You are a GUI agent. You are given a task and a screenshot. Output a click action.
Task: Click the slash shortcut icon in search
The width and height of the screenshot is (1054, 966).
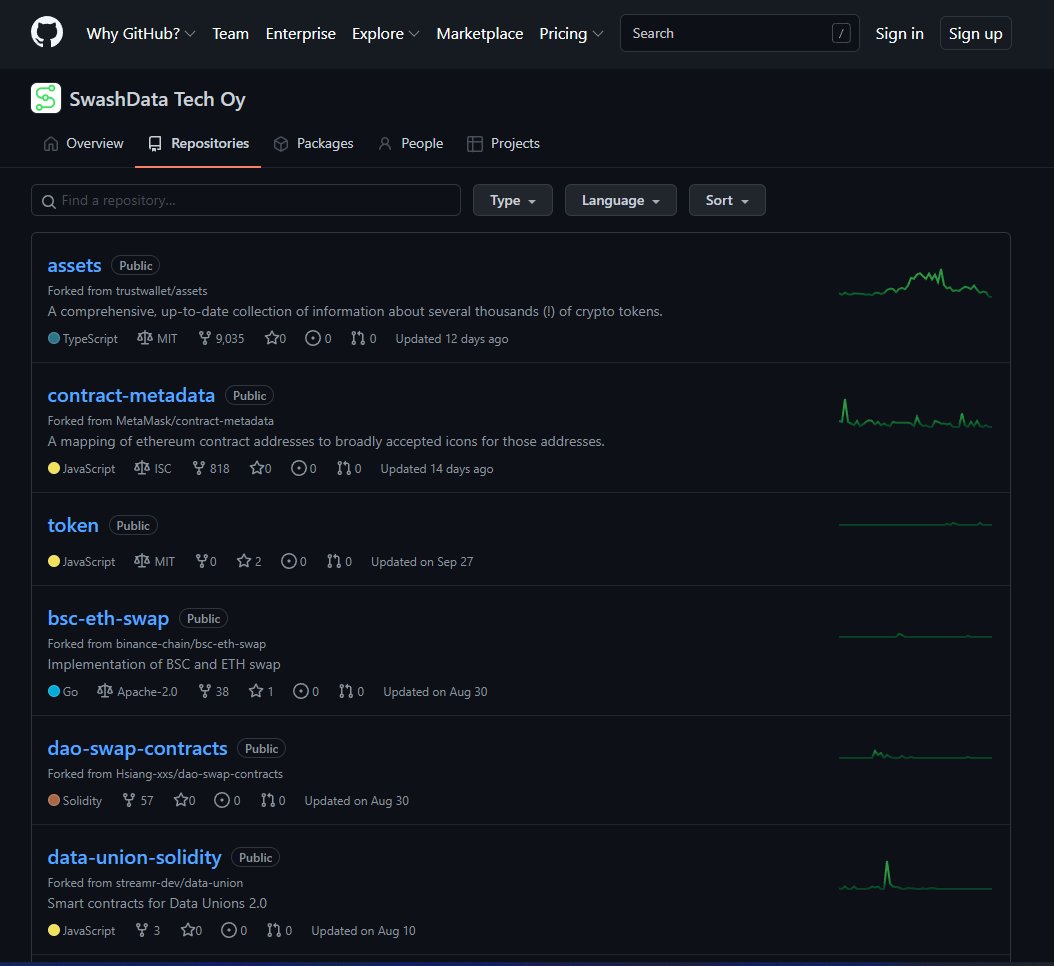point(841,33)
